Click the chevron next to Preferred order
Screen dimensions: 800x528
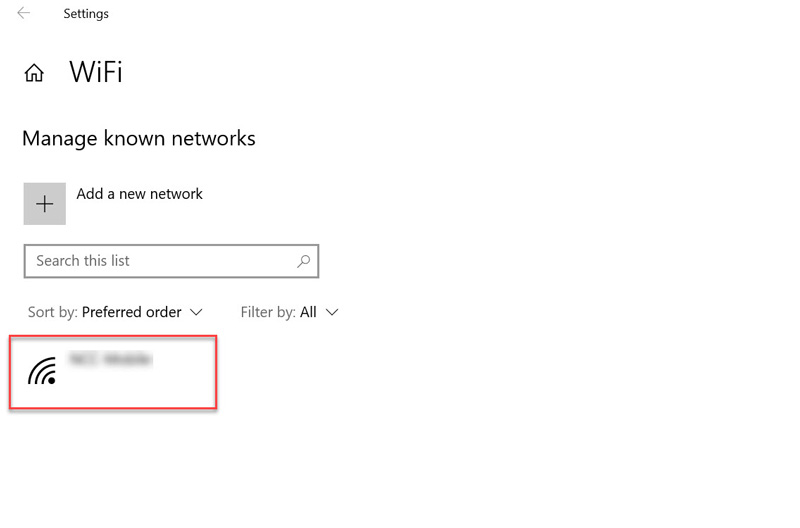click(x=196, y=312)
